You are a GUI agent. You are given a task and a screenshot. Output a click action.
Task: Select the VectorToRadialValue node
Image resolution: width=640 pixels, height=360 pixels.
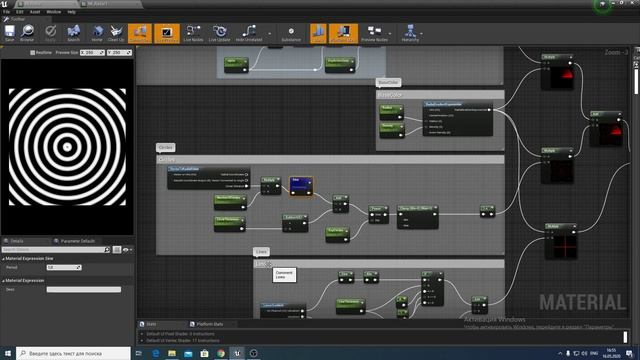click(208, 178)
